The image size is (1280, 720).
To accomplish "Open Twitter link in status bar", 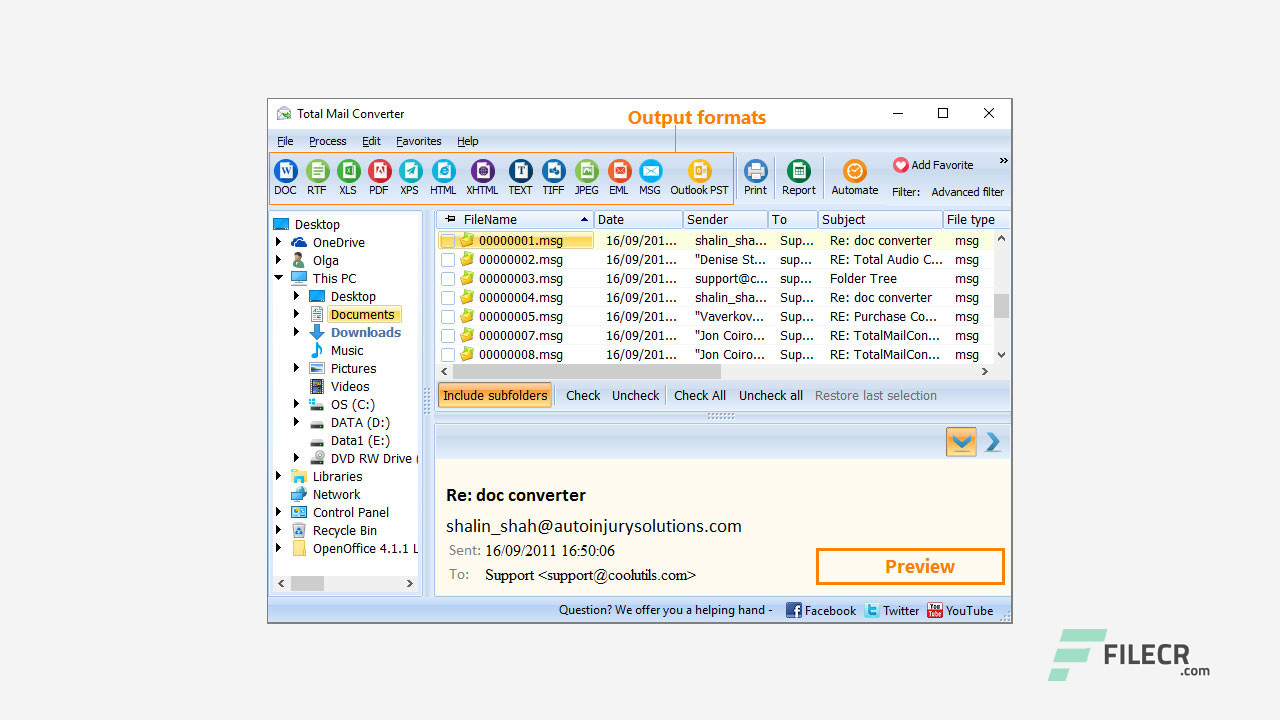I will 891,610.
